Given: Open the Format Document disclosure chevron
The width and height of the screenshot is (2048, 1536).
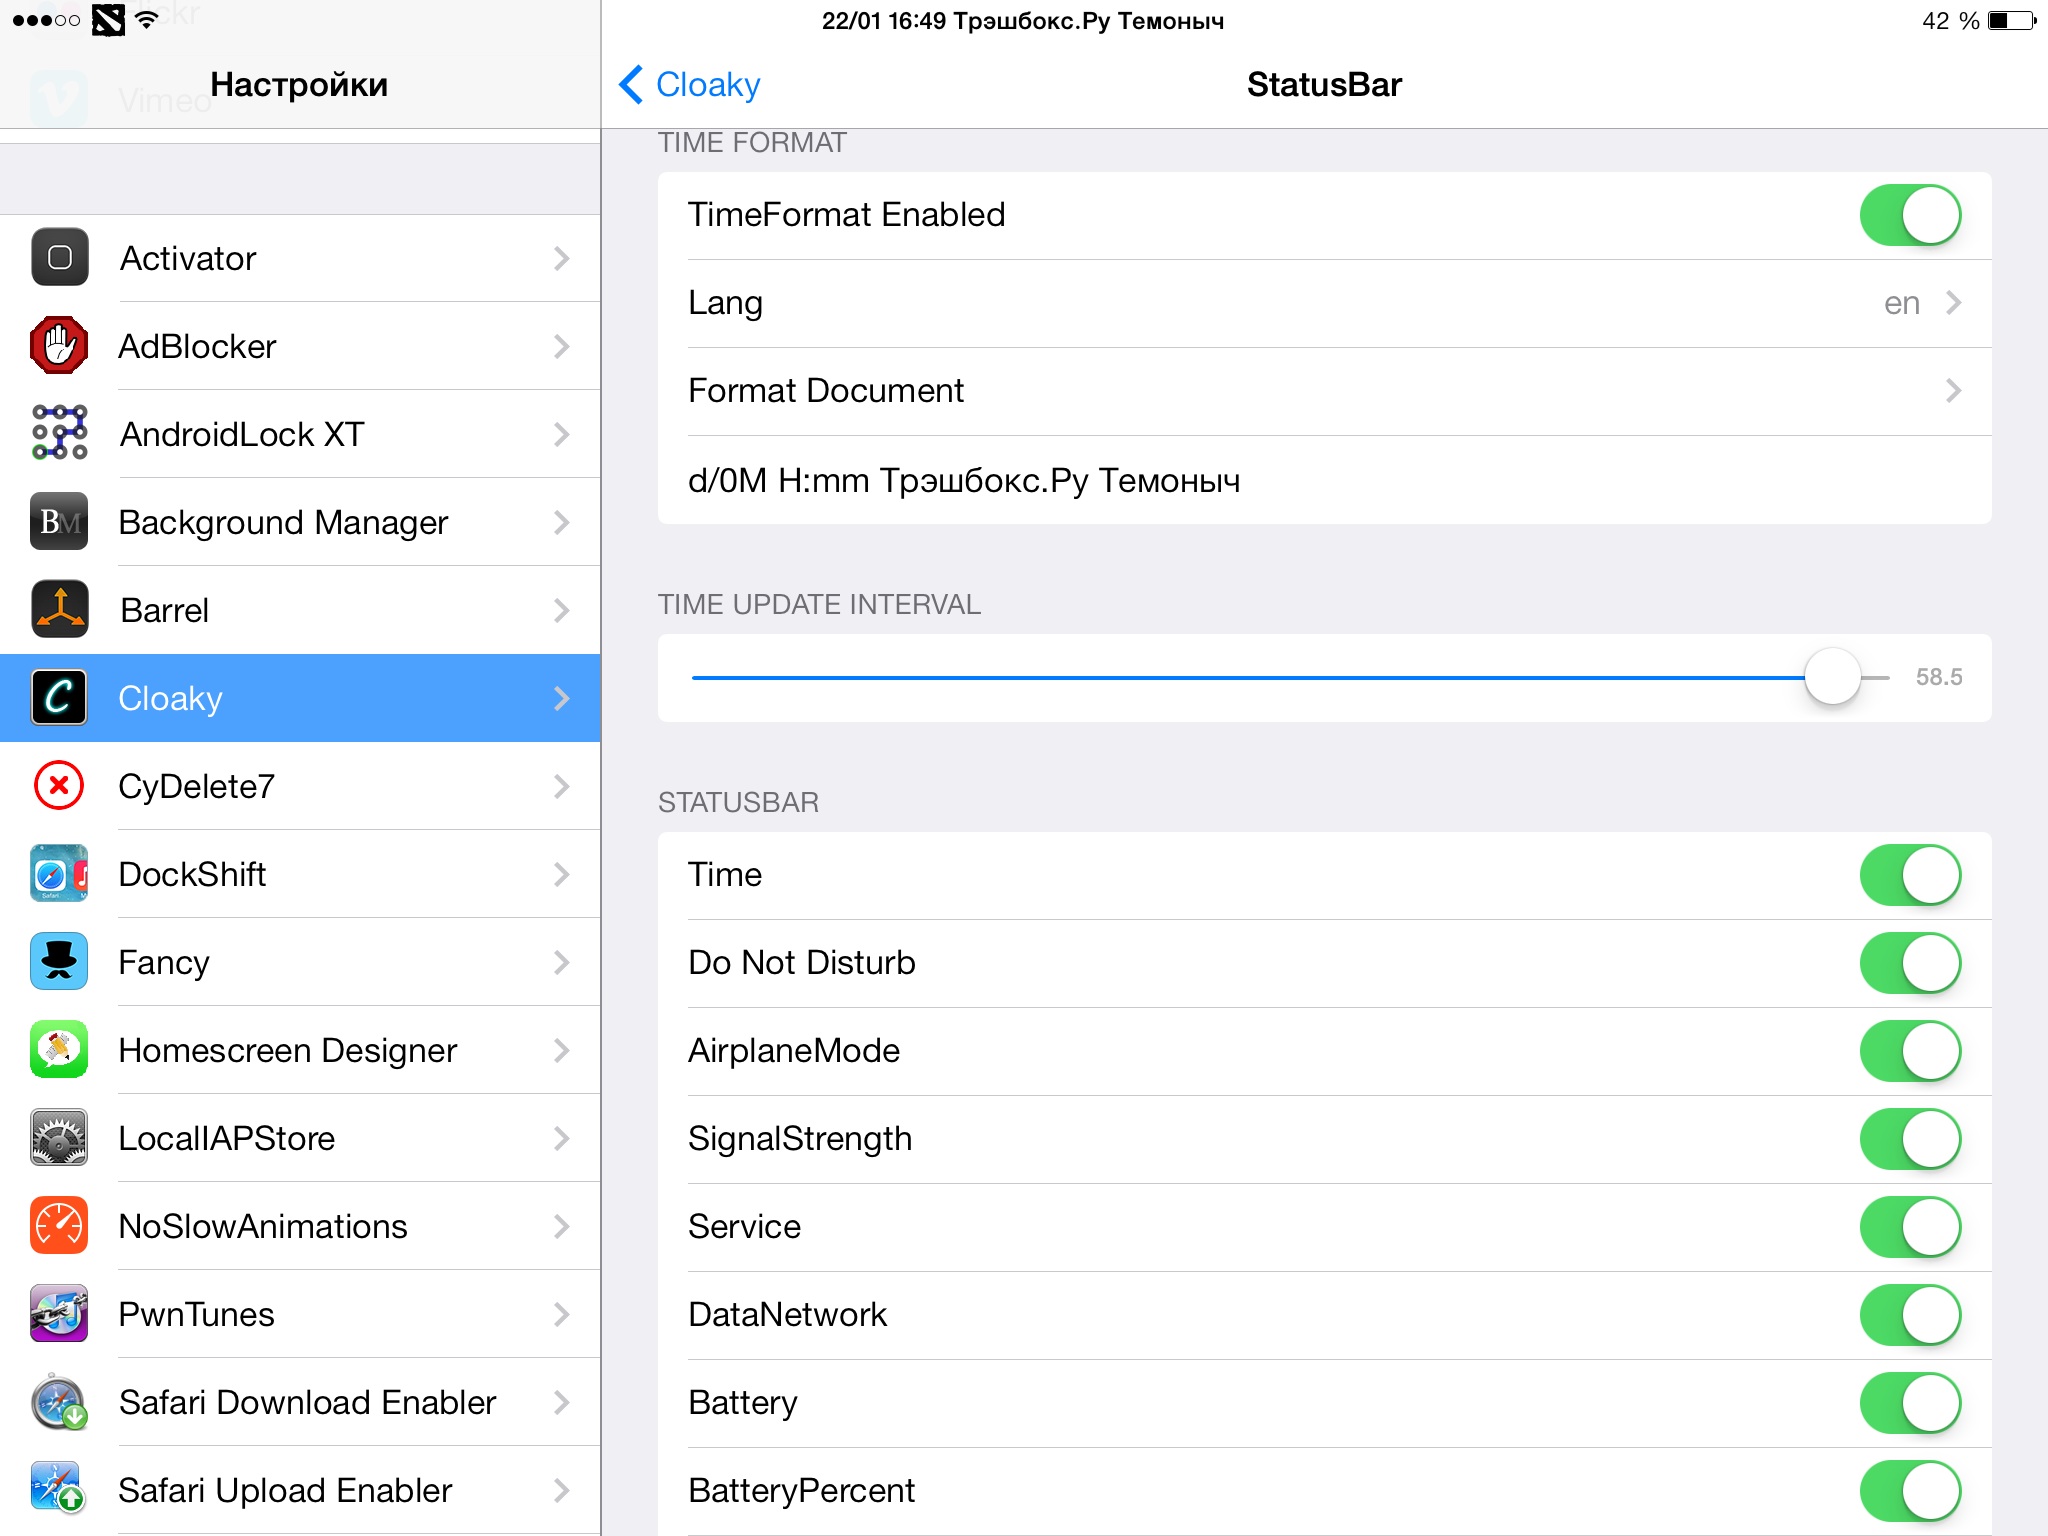Looking at the screenshot, I should point(1953,390).
